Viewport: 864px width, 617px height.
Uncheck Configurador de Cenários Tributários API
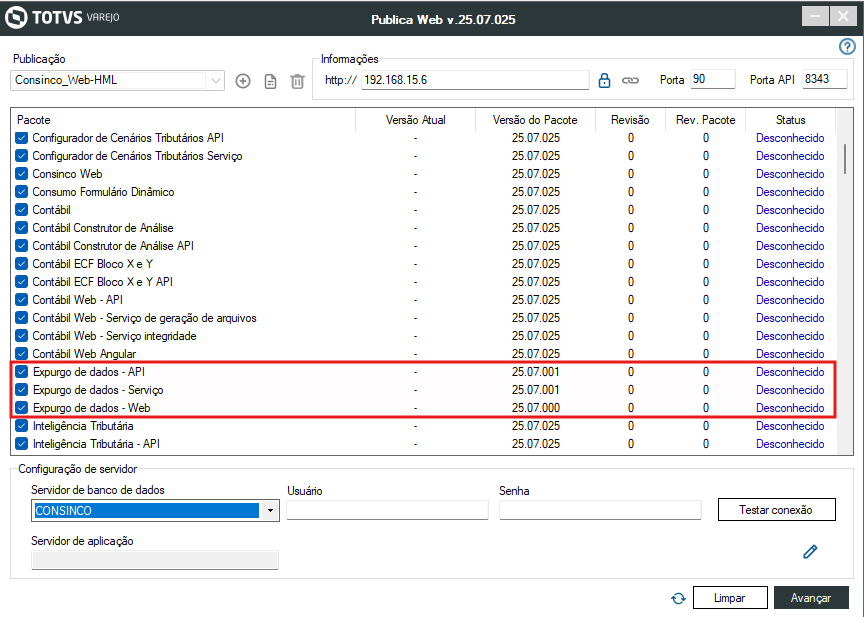tap(21, 138)
